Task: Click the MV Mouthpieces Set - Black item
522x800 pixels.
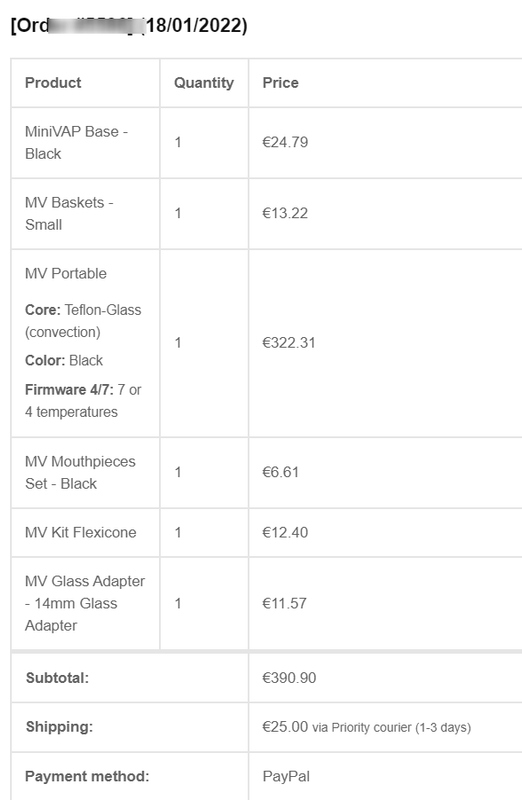Action: 80,472
